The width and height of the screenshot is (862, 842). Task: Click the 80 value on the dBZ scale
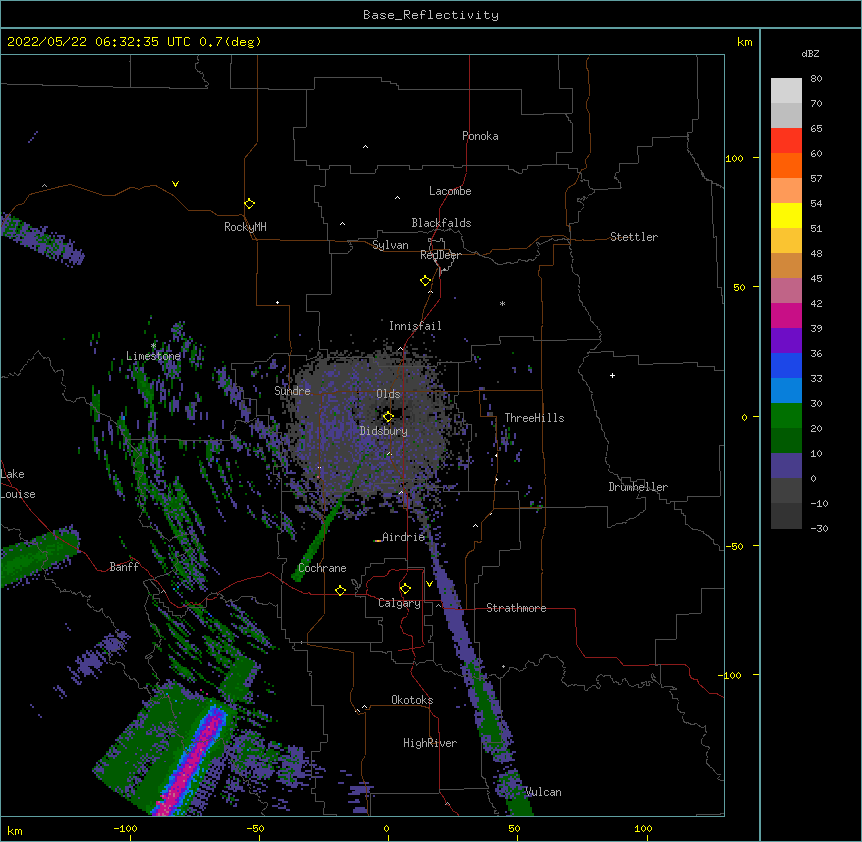click(x=816, y=79)
